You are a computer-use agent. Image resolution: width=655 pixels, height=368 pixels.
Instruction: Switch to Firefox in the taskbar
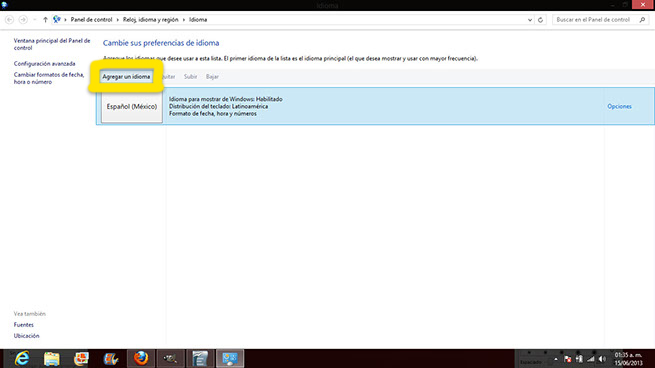(x=141, y=358)
